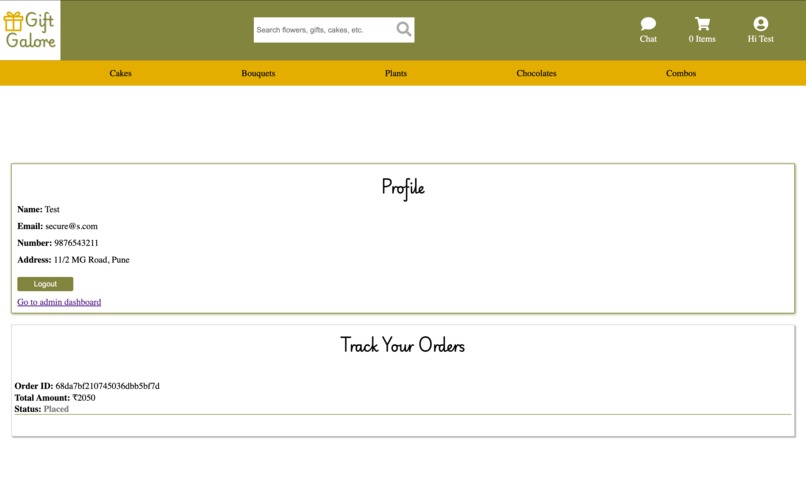Click the email secure@s.com
The height and width of the screenshot is (504, 806).
(x=71, y=226)
